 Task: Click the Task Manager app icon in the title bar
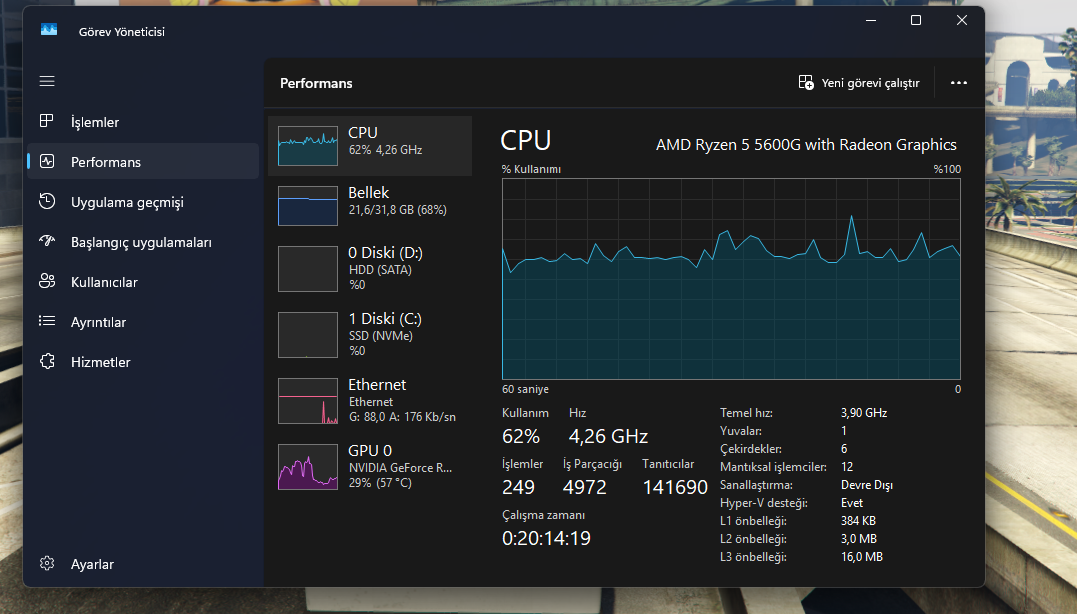coord(49,30)
